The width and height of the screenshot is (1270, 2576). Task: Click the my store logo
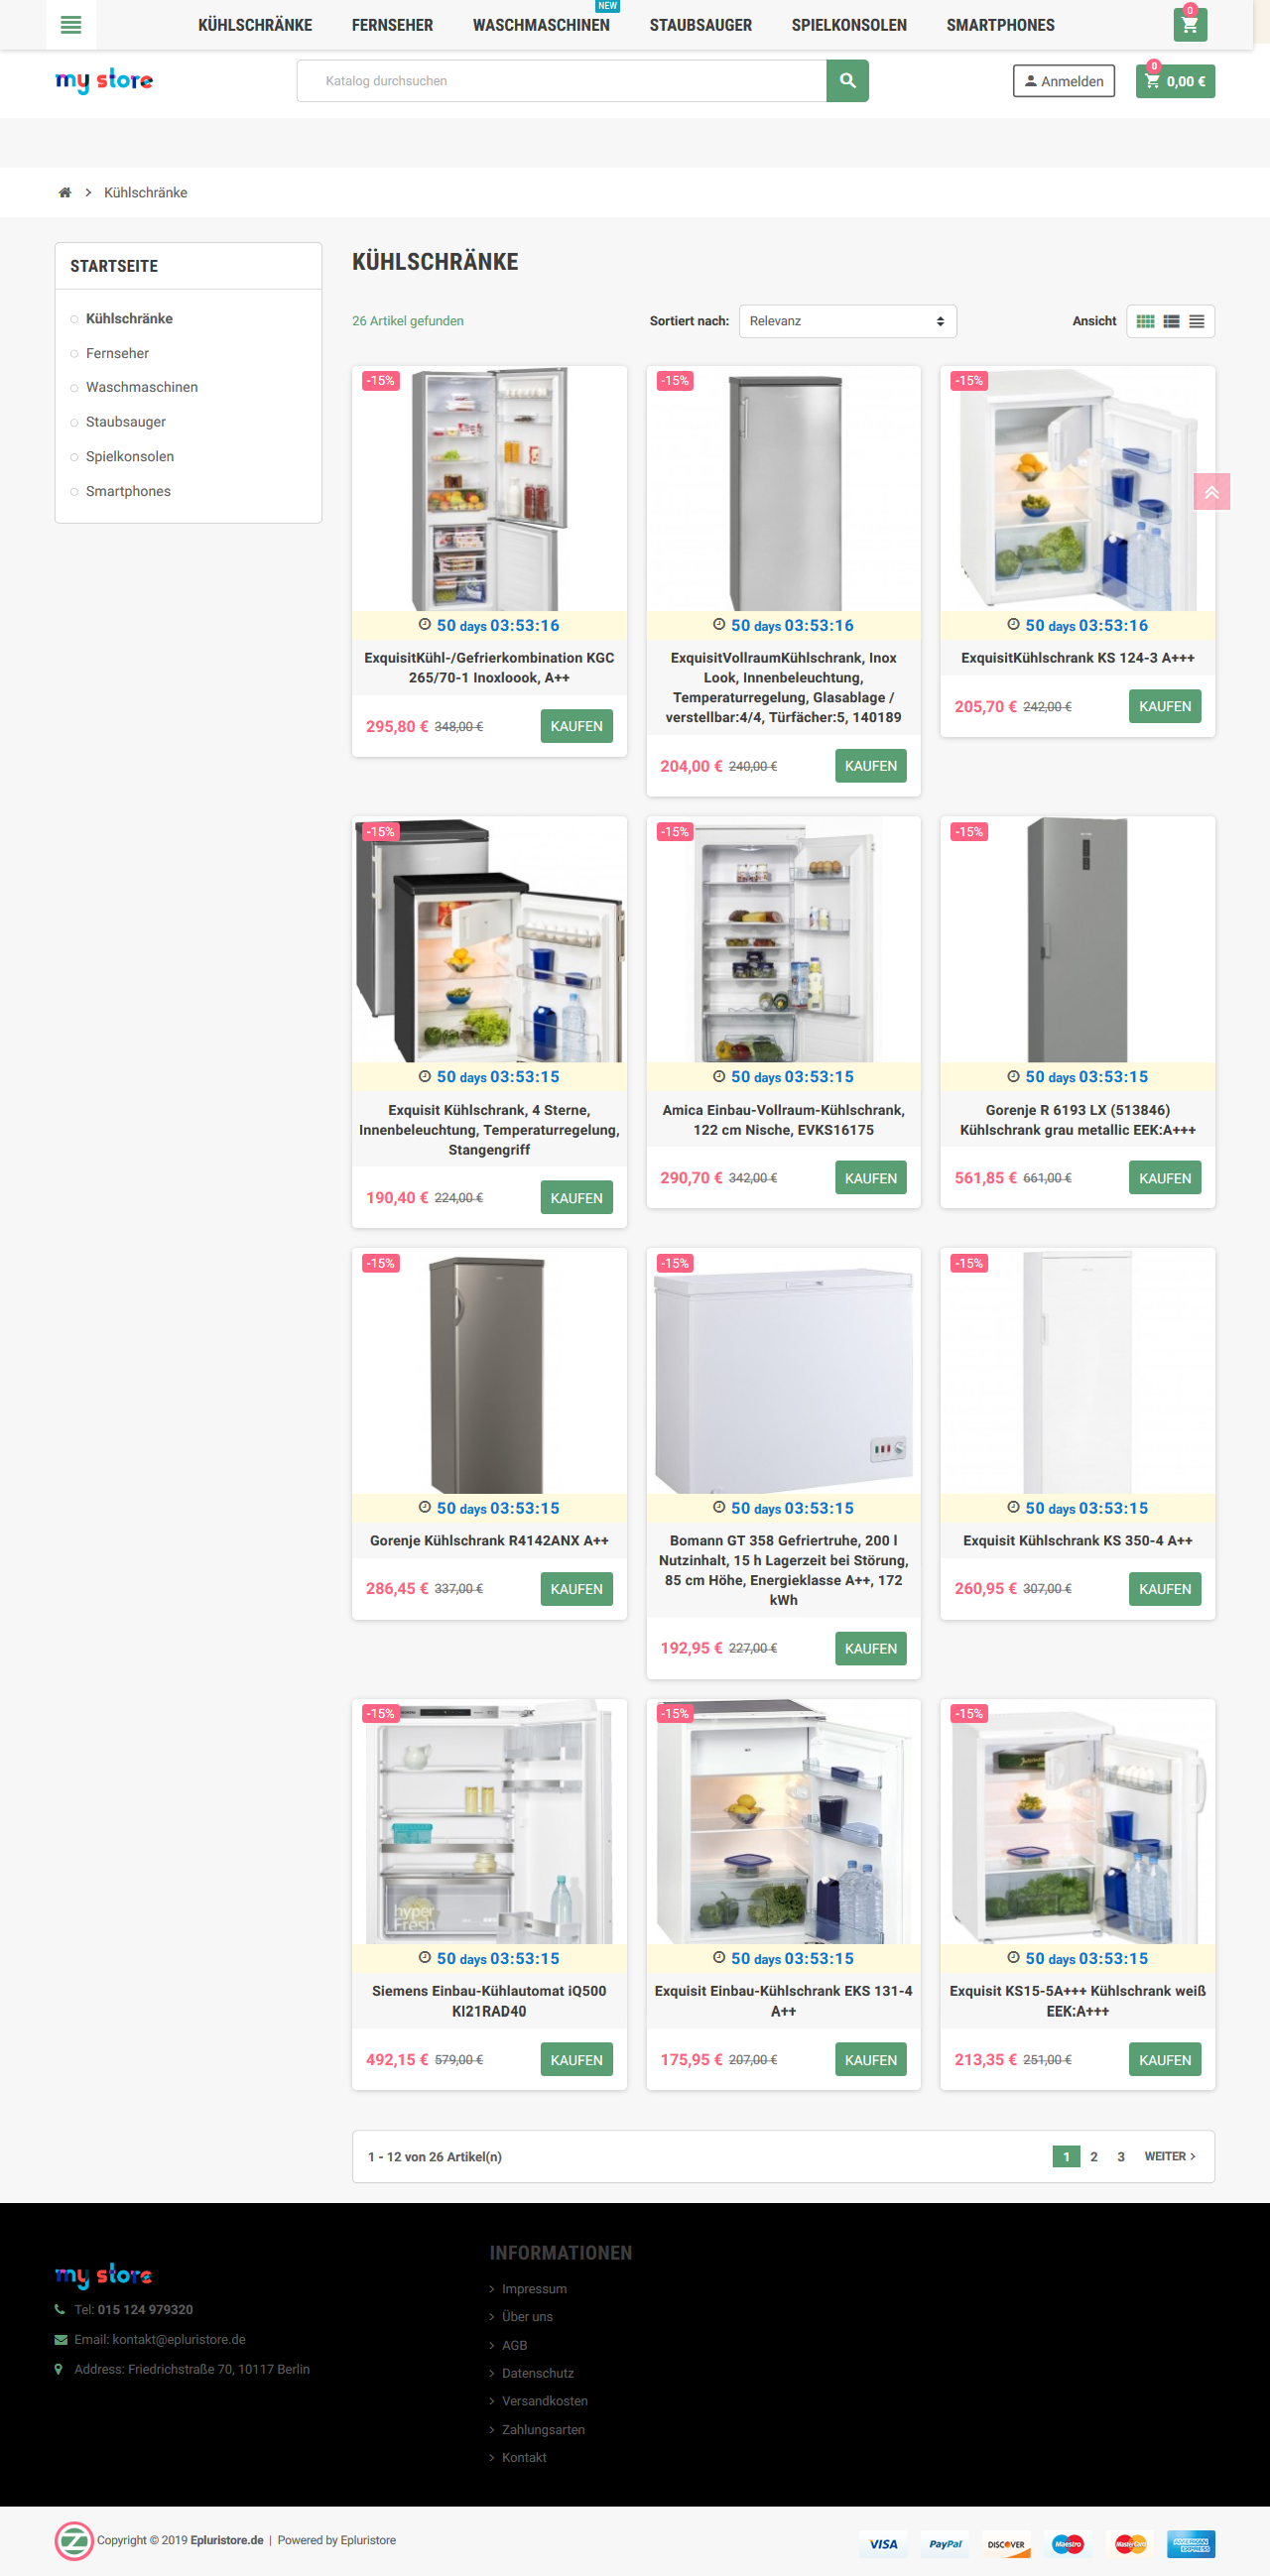tap(104, 80)
